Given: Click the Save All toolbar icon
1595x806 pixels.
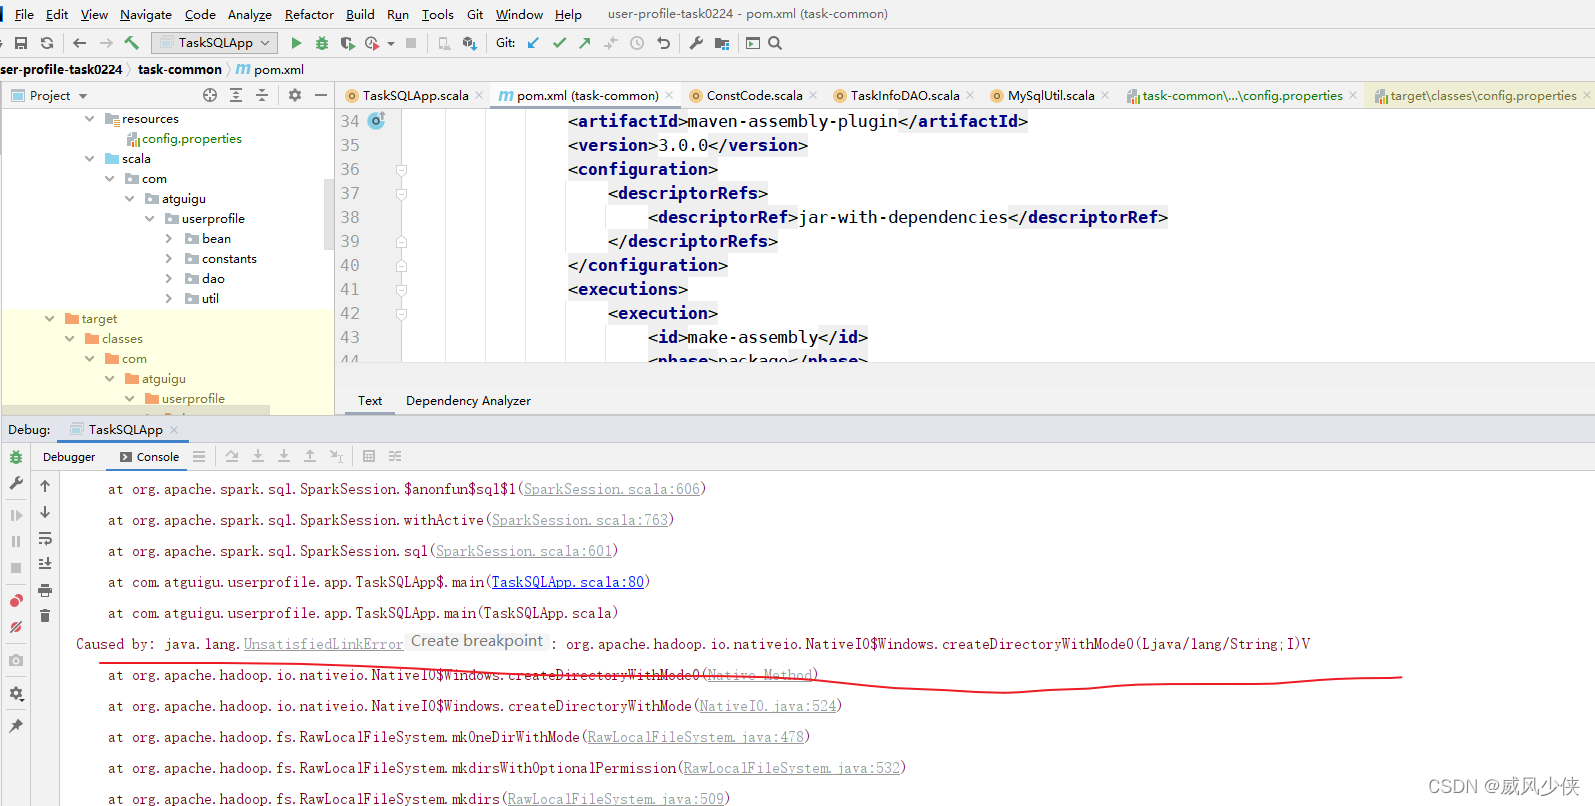Looking at the screenshot, I should 20,43.
